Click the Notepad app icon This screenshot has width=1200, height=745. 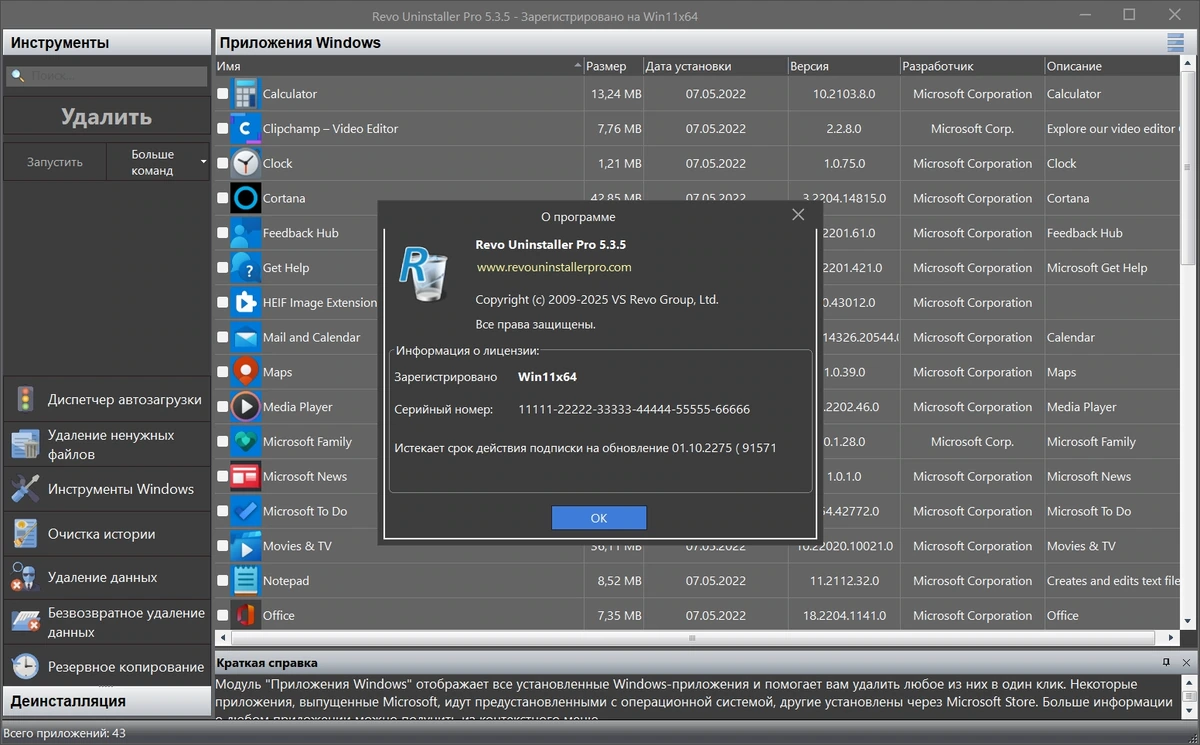(245, 580)
